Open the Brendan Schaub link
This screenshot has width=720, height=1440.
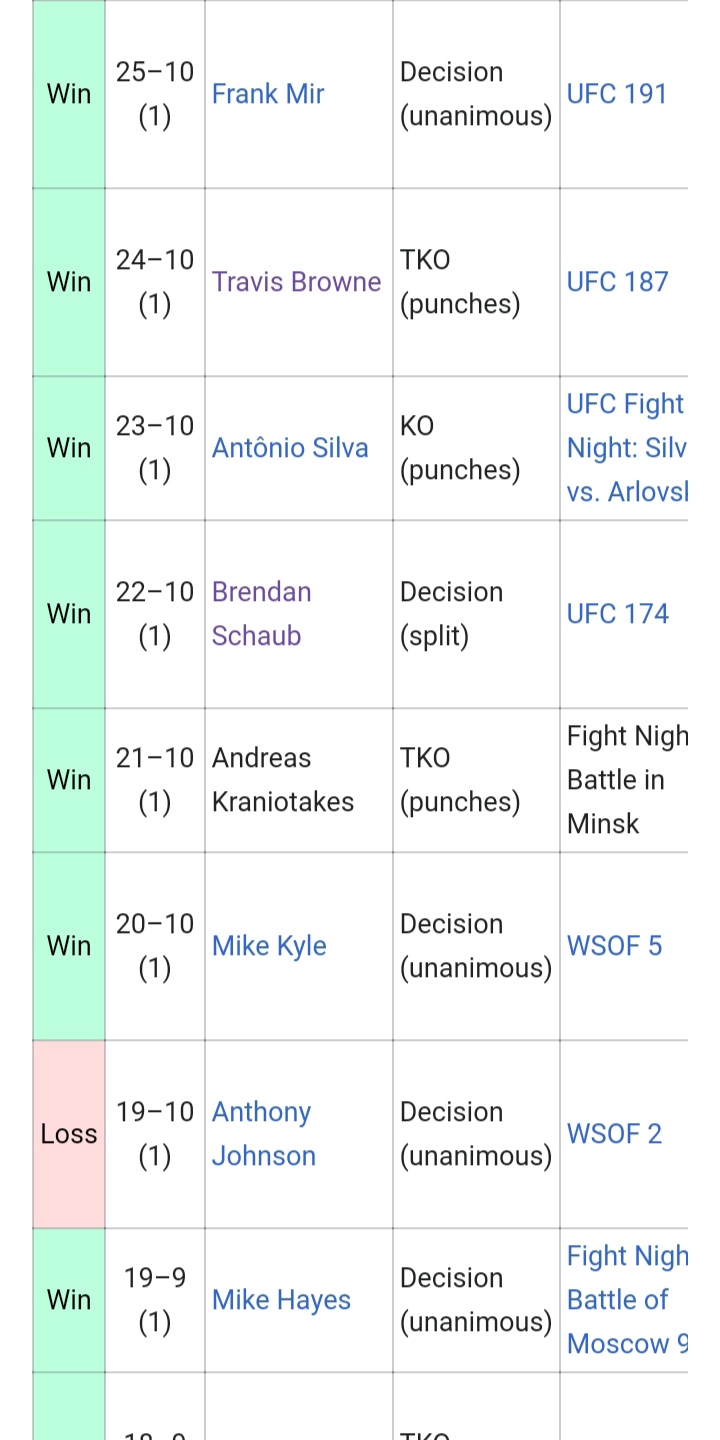262,614
